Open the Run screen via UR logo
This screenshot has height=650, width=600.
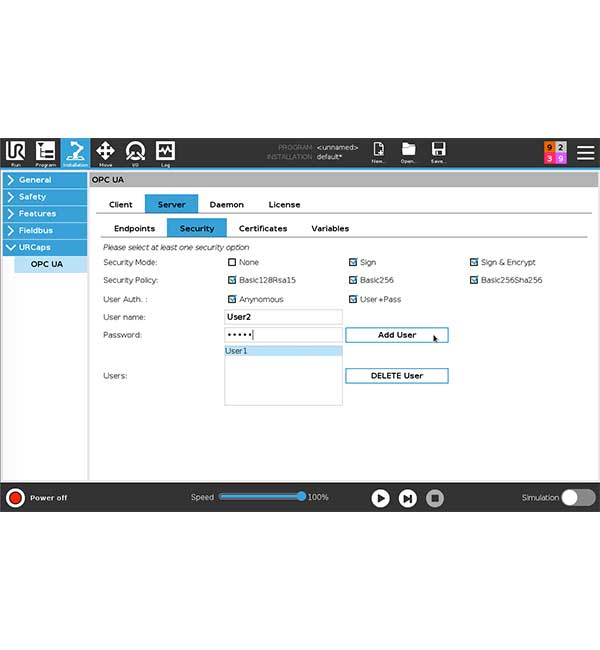click(x=15, y=153)
